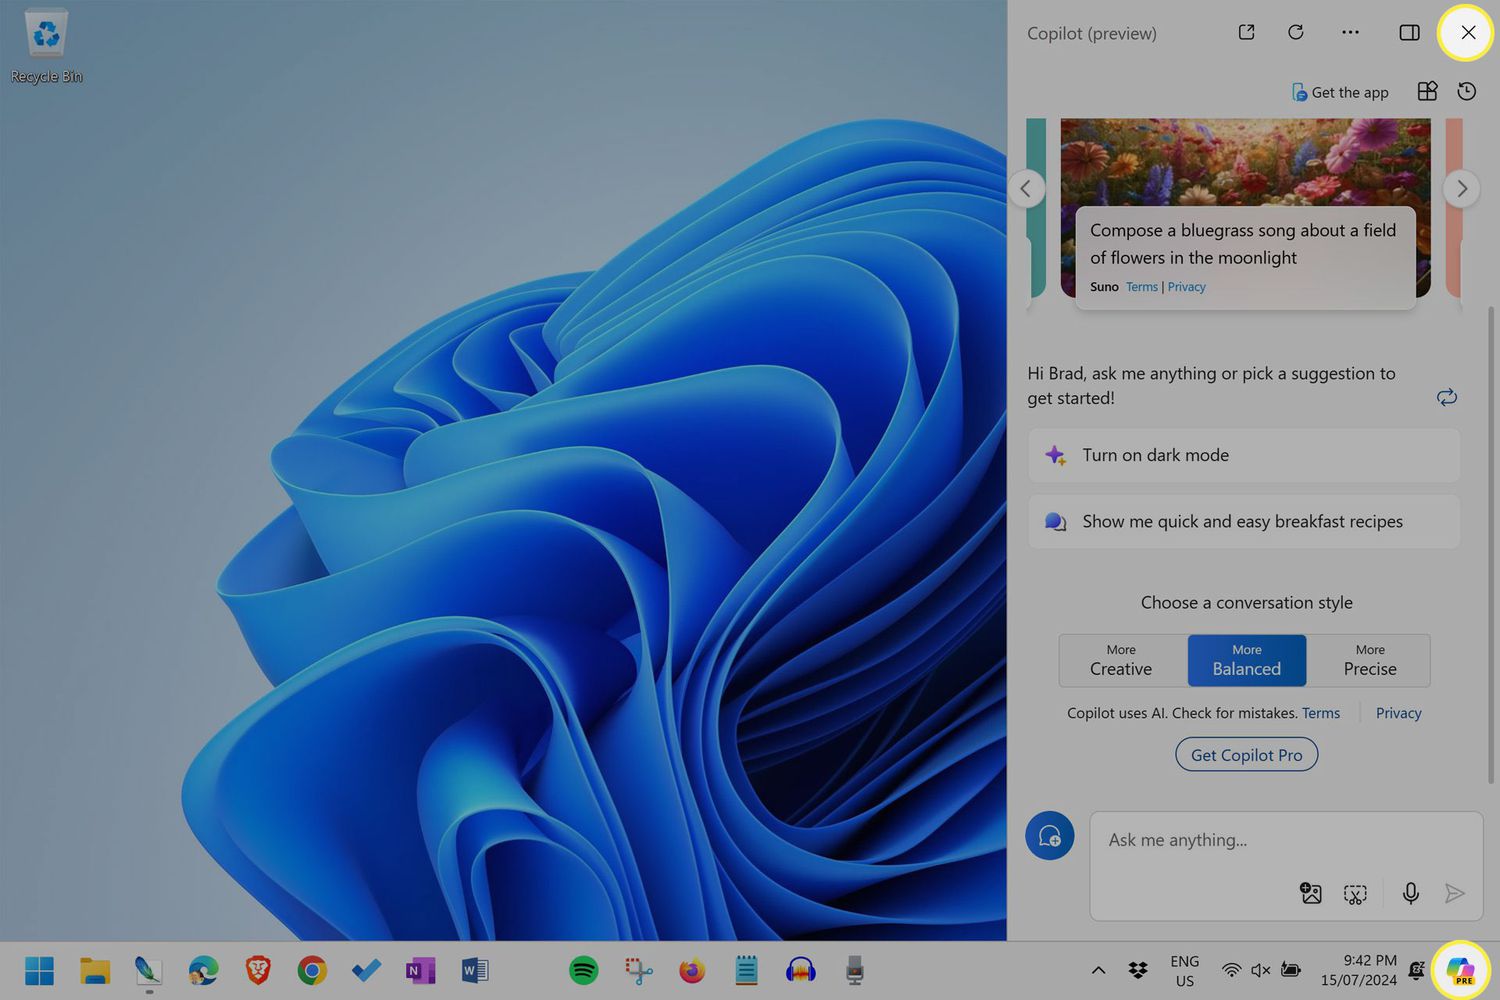This screenshot has height=1000, width=1500.
Task: Click the add screenshot icon
Action: (x=1355, y=893)
